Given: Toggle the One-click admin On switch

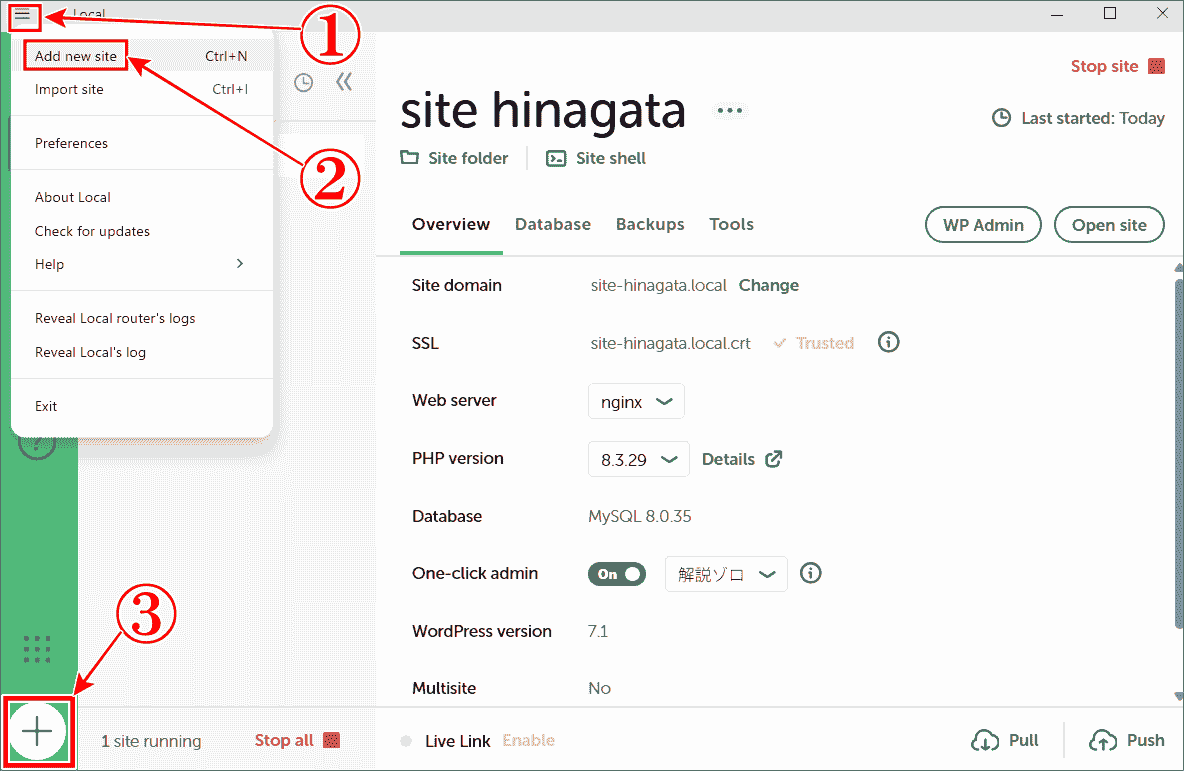Looking at the screenshot, I should pos(617,575).
